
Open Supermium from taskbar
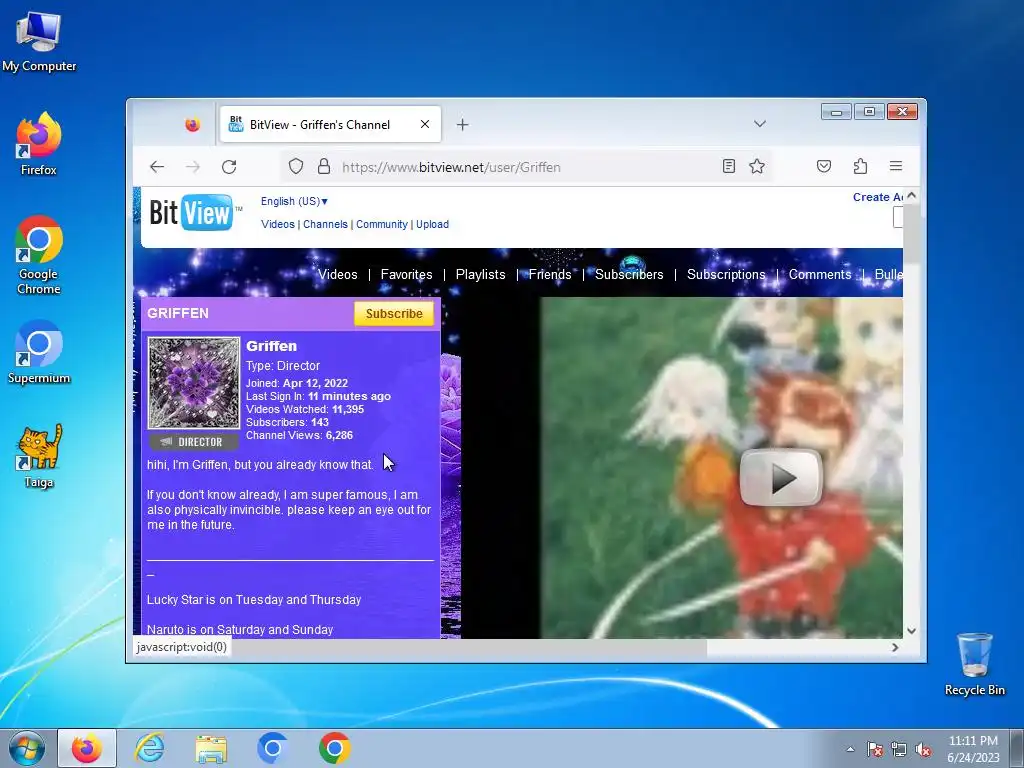coord(273,748)
